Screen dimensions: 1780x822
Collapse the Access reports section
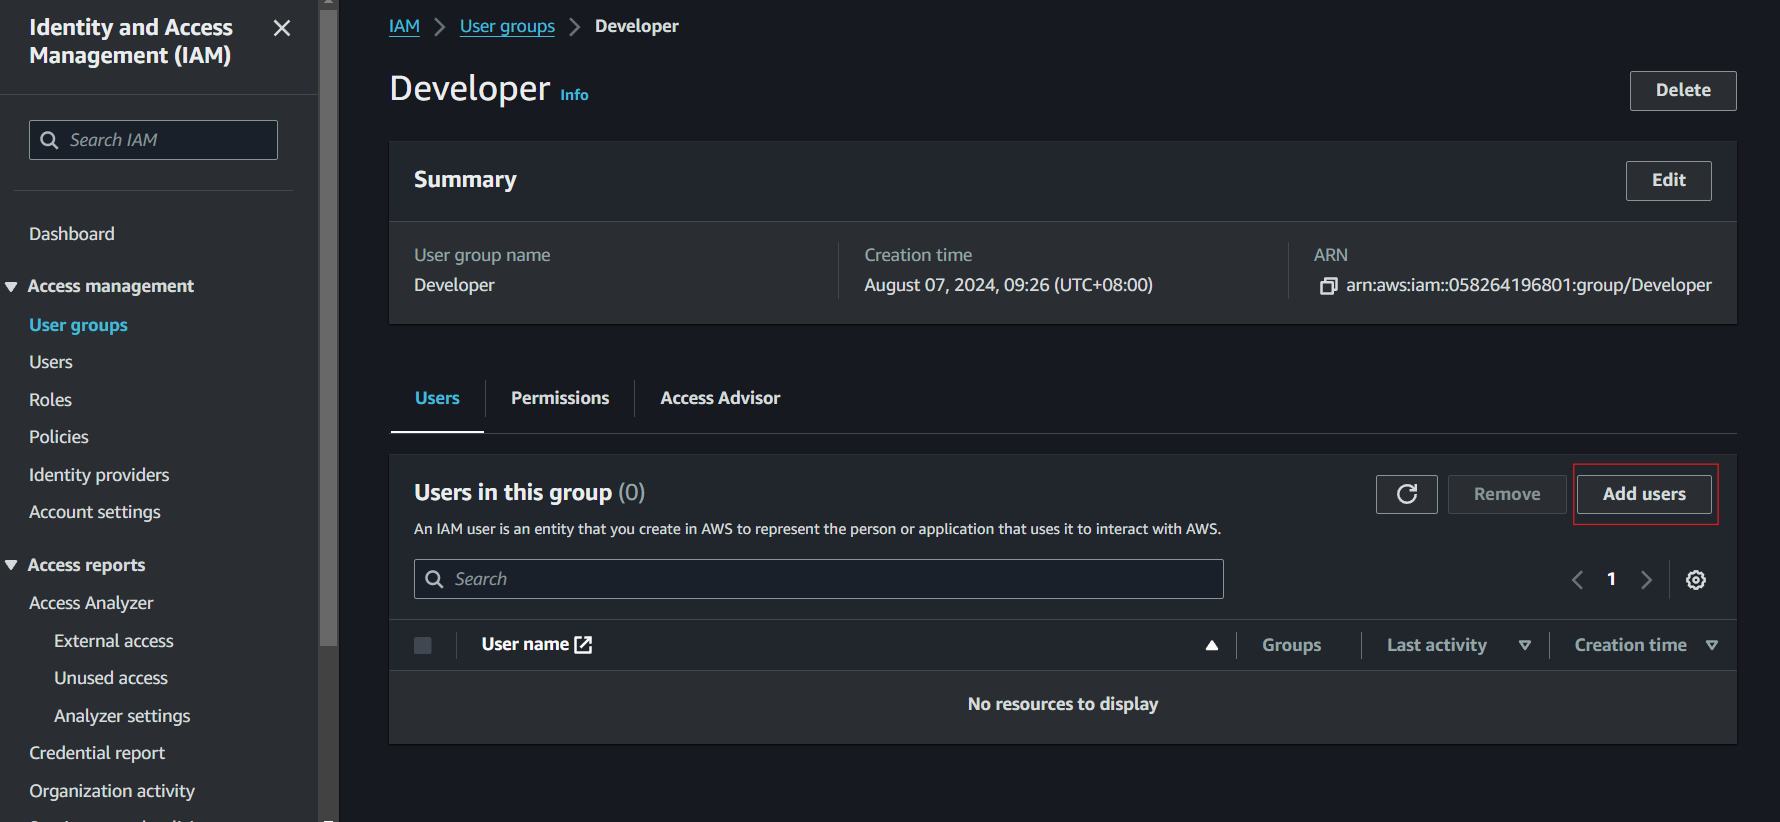coord(12,566)
